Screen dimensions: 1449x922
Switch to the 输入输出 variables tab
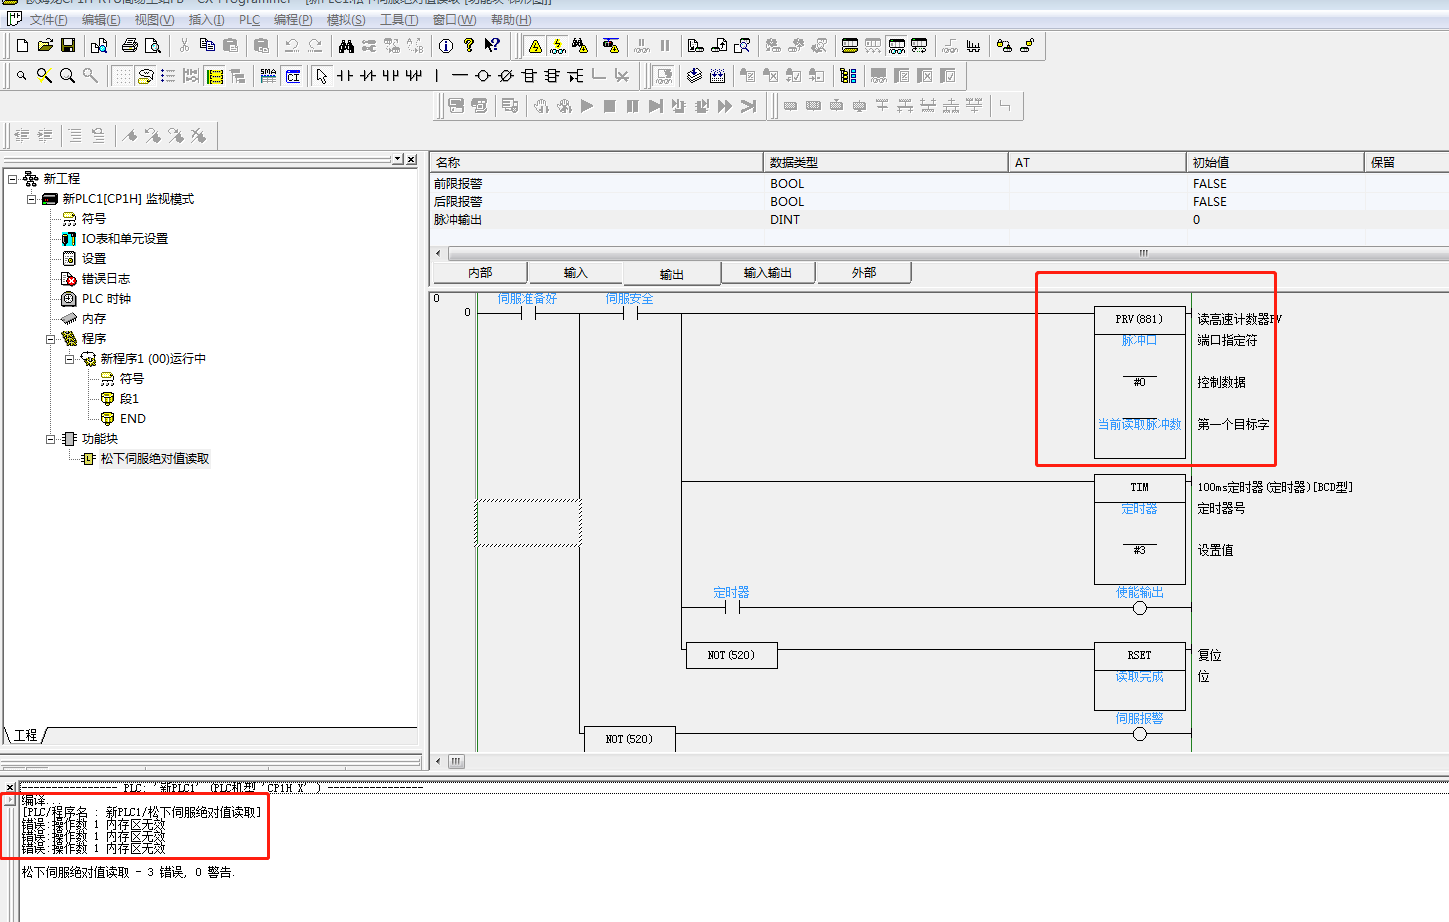coord(767,273)
